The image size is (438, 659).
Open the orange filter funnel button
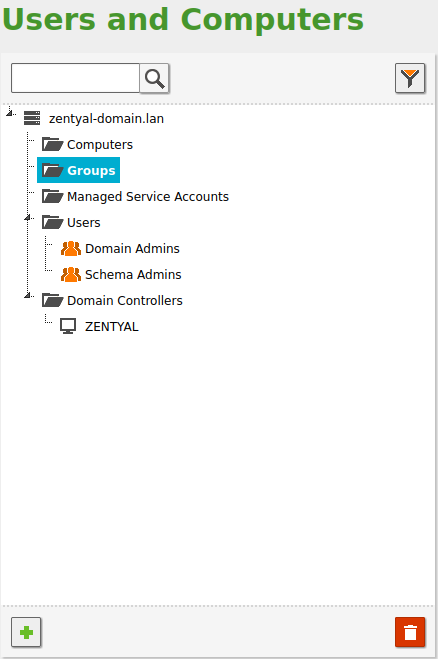[x=410, y=78]
